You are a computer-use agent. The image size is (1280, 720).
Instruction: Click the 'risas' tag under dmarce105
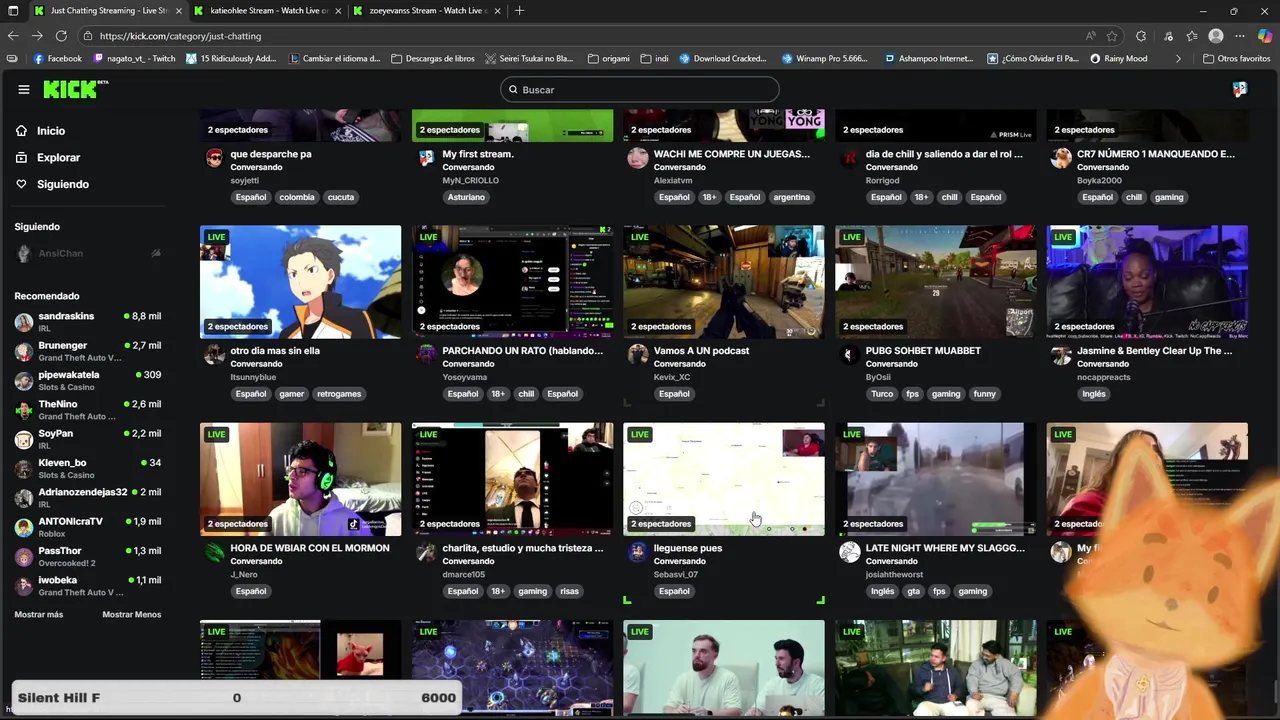pyautogui.click(x=569, y=591)
